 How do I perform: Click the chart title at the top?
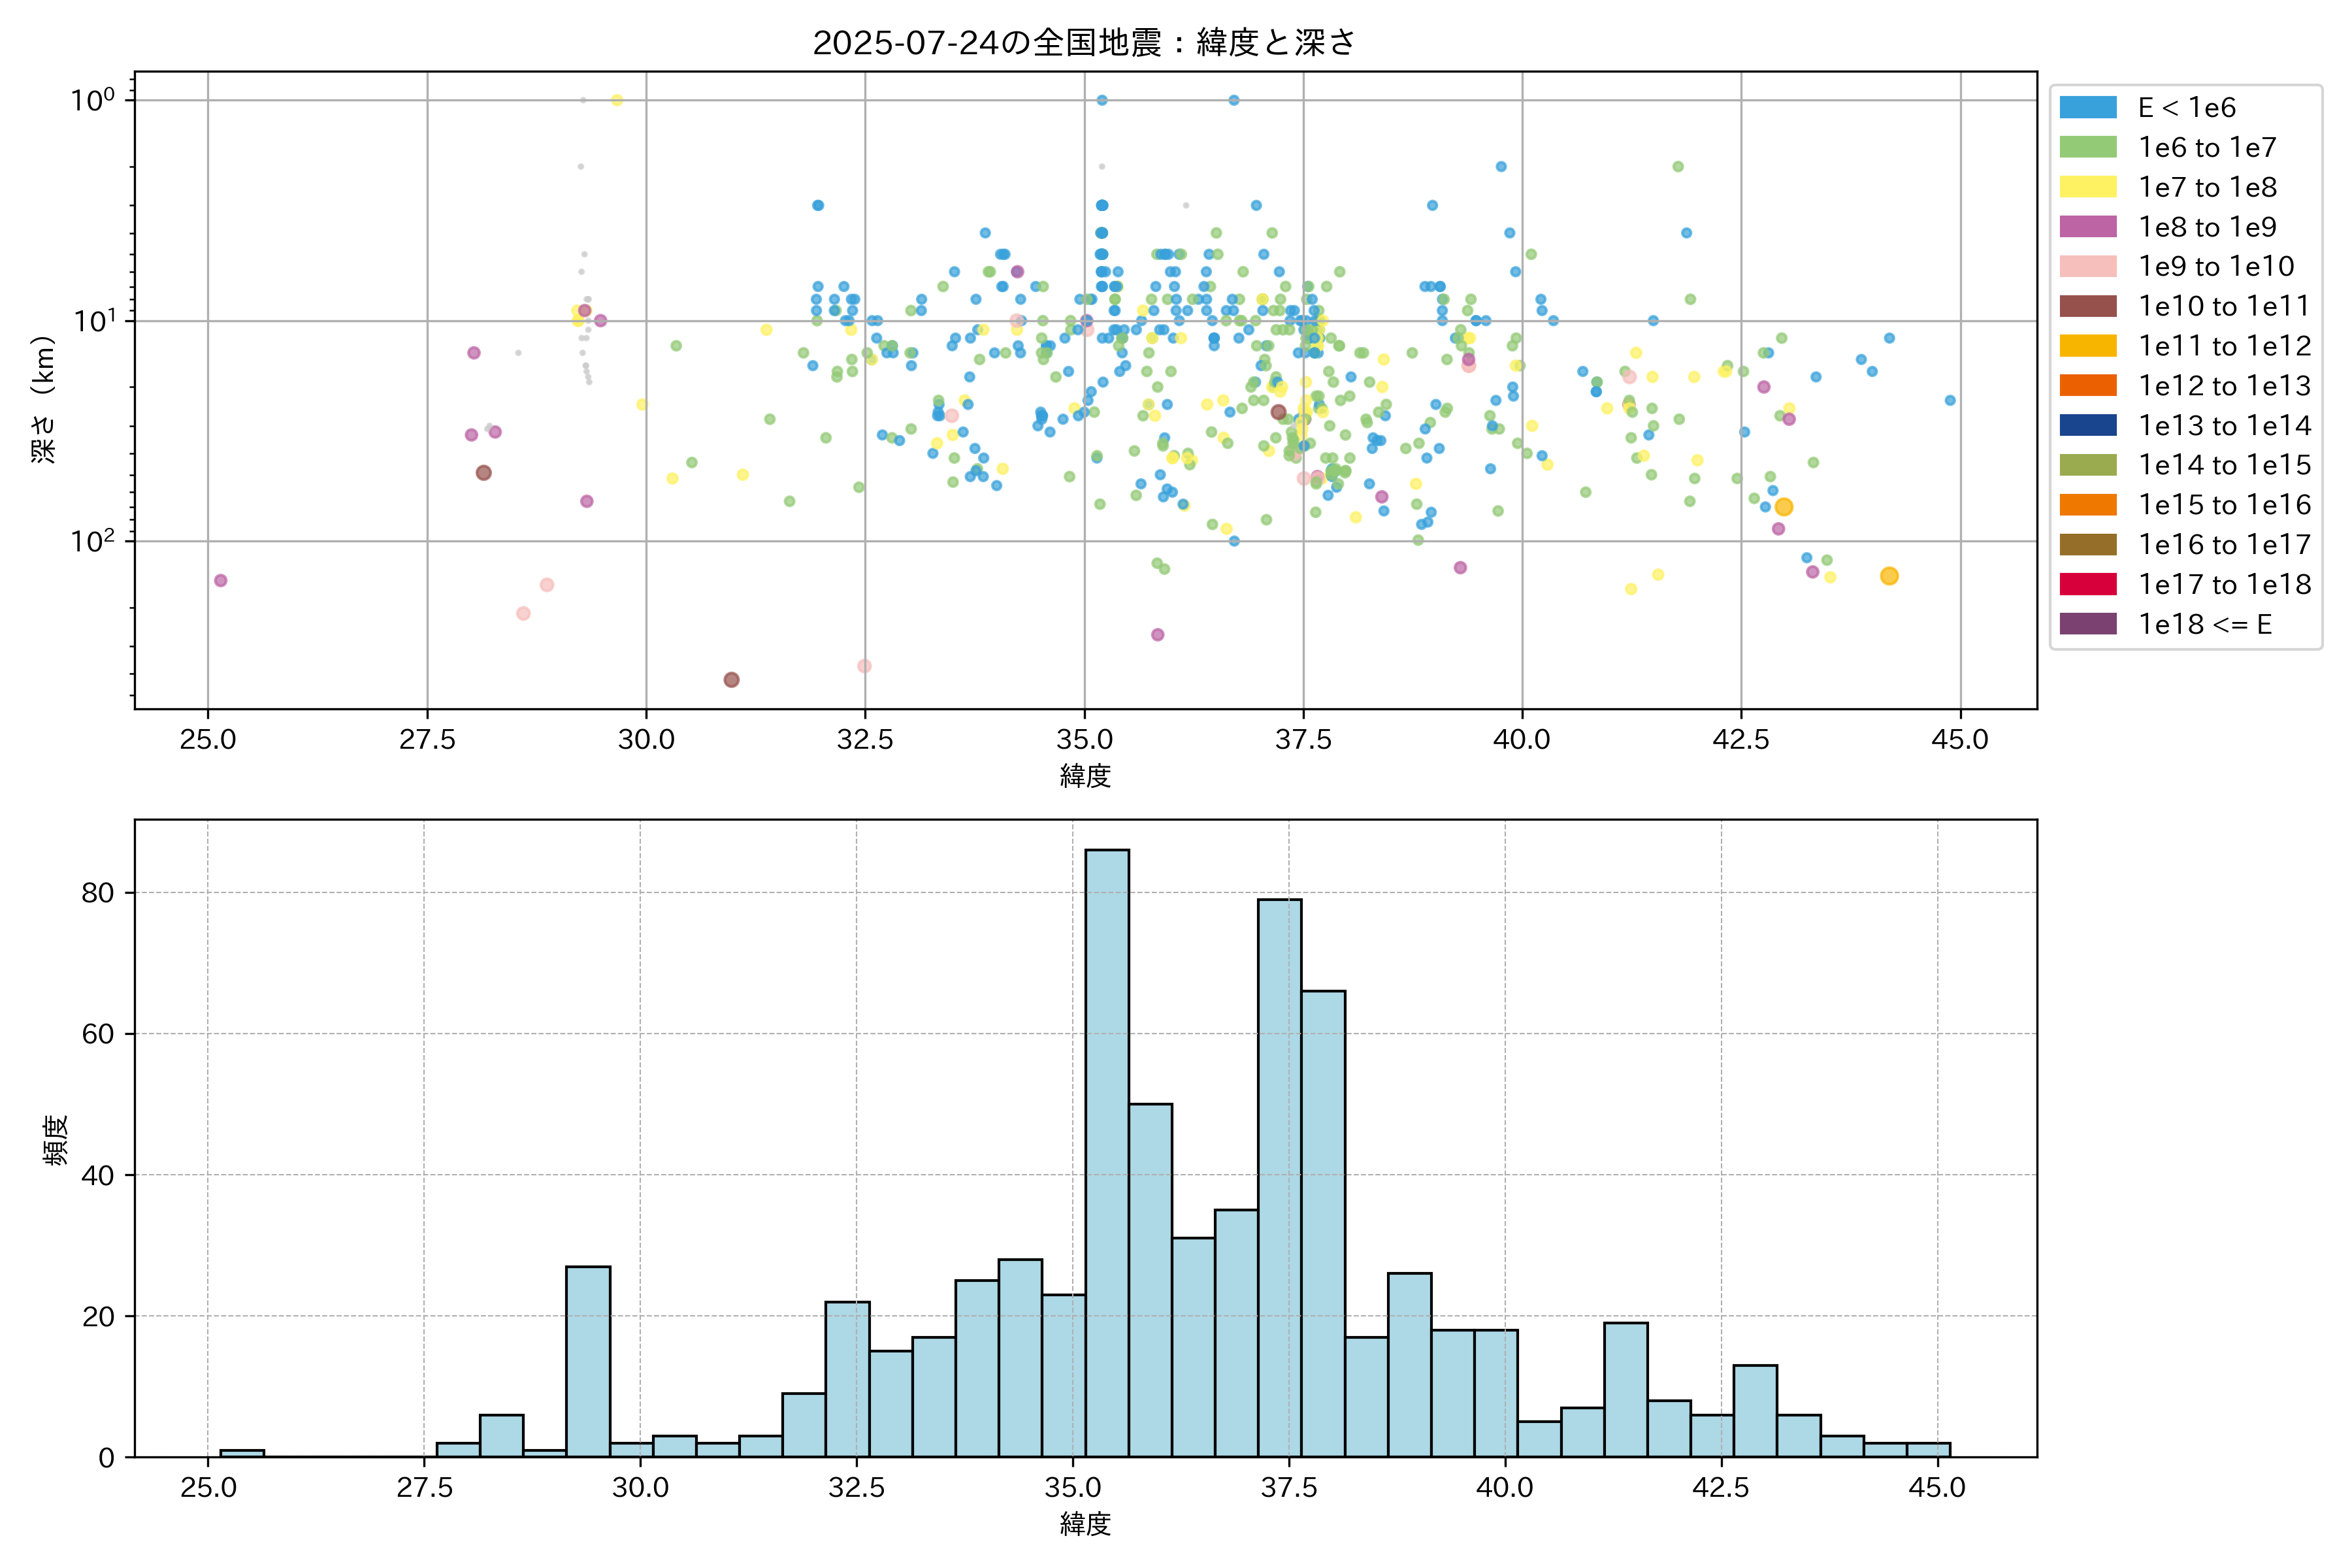click(x=1084, y=42)
